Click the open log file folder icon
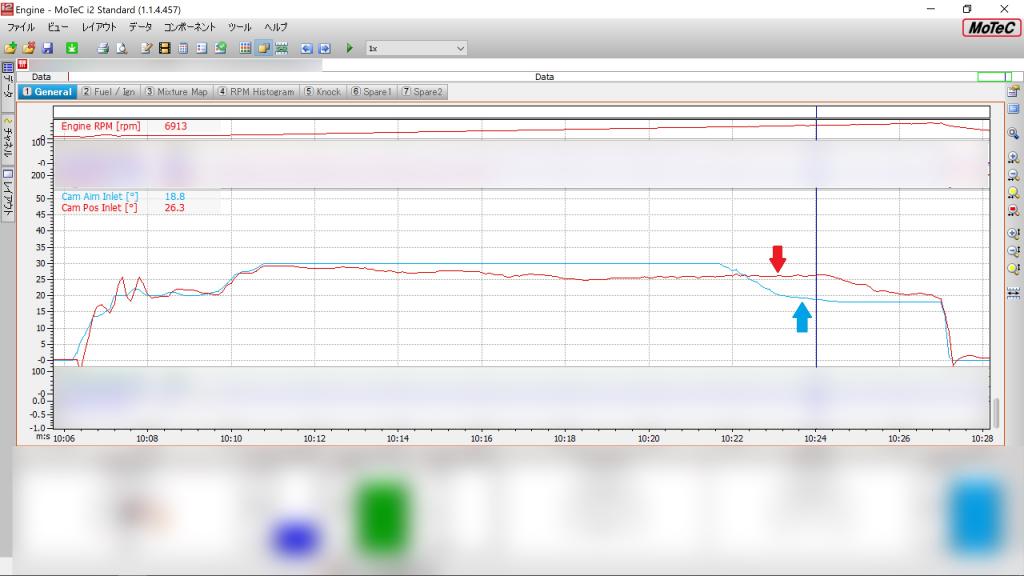 10,48
